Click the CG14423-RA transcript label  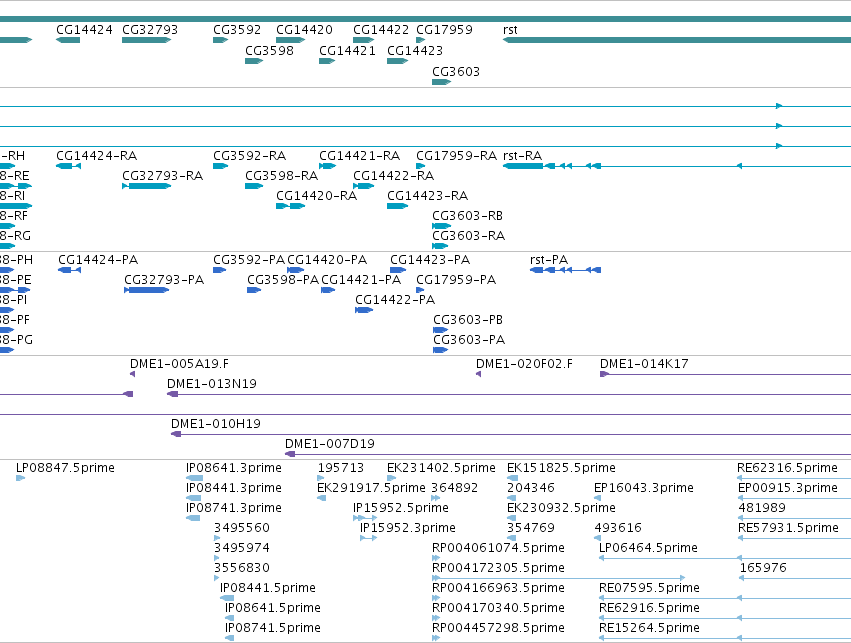[427, 196]
